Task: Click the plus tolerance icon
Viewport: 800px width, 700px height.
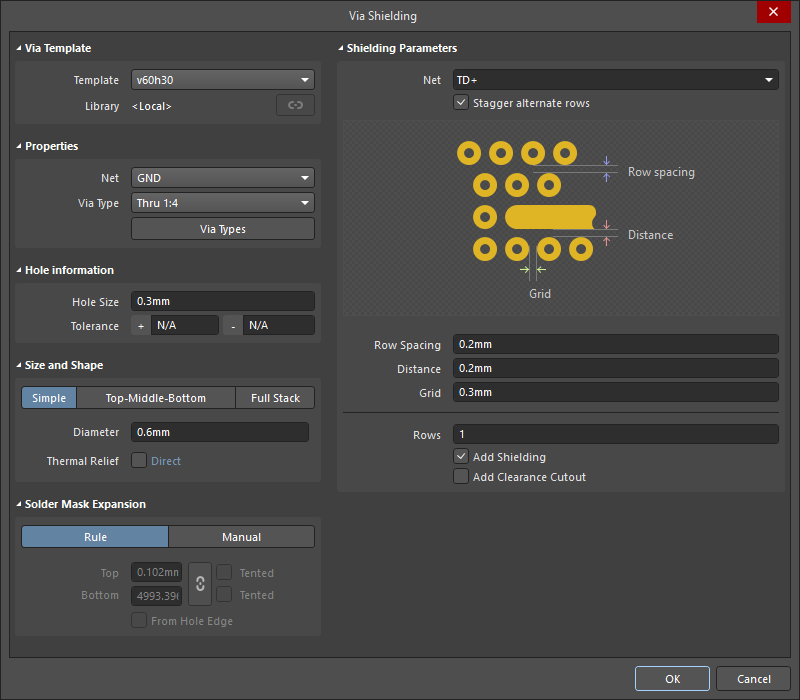Action: 140,326
